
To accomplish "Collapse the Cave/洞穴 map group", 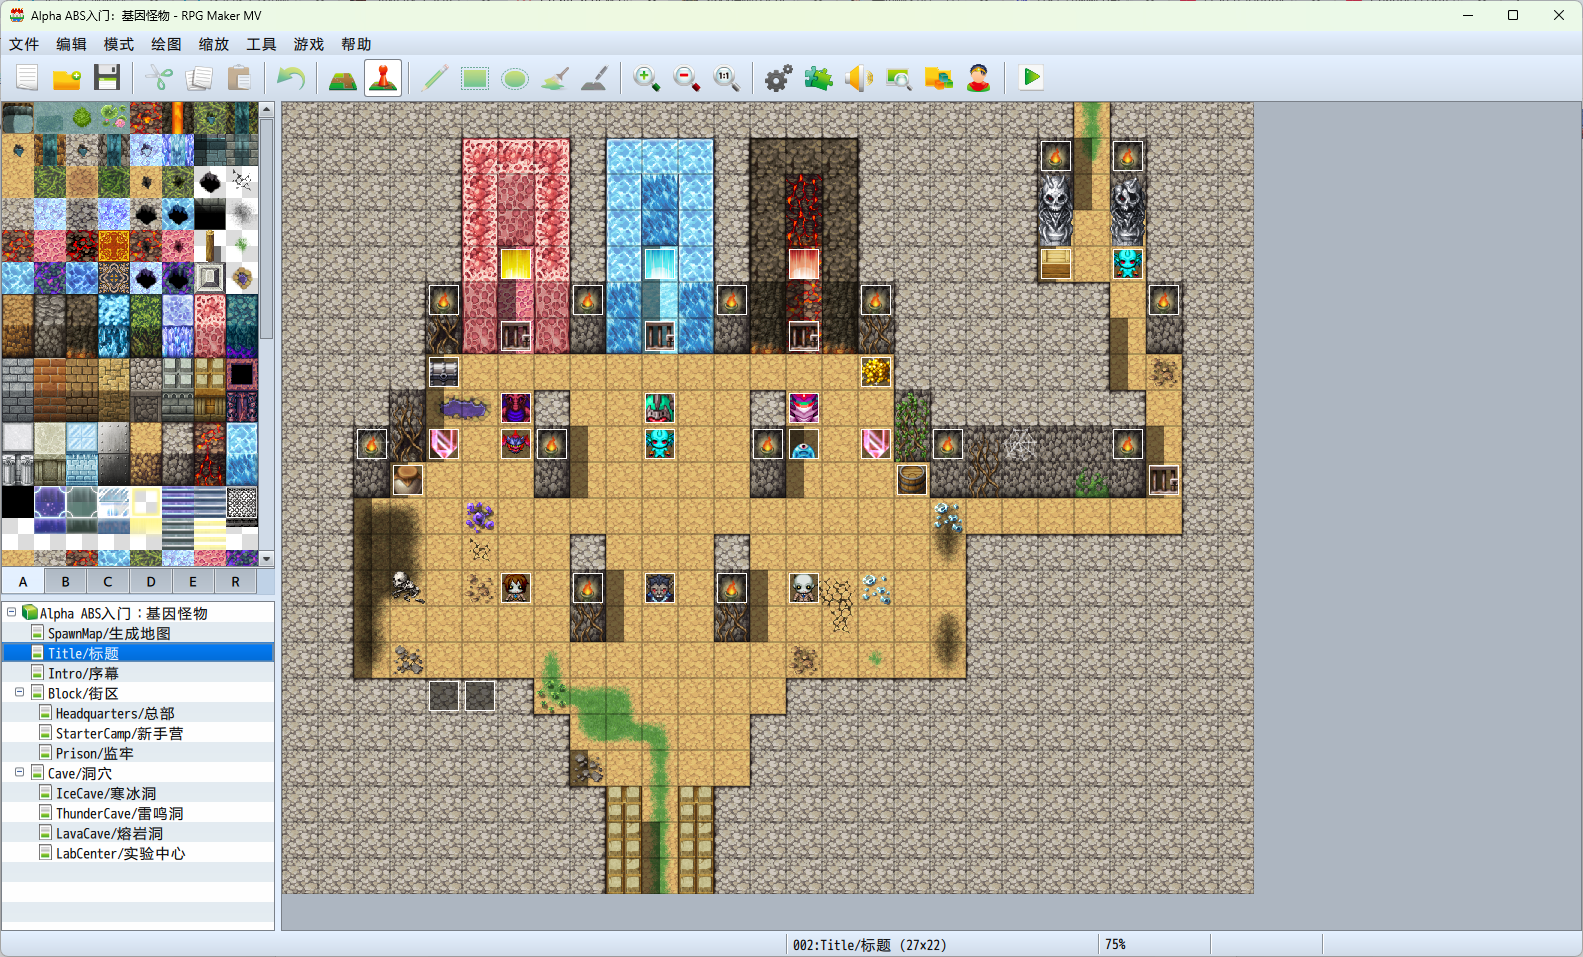I will [19, 772].
